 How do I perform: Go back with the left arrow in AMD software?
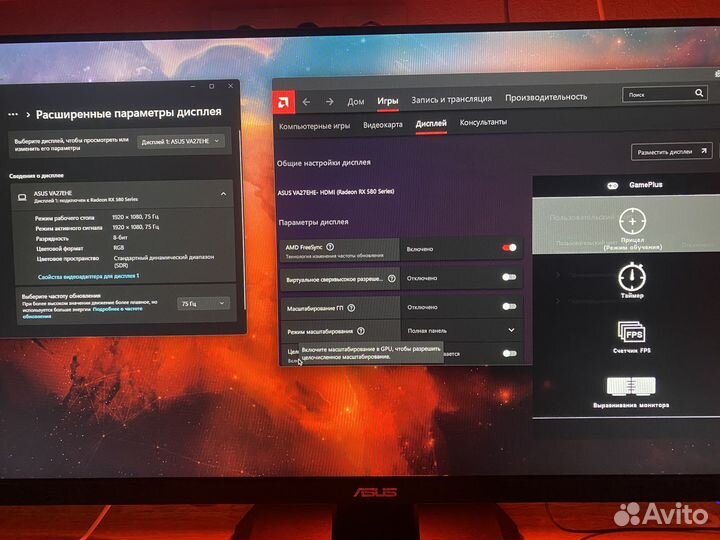(x=307, y=101)
